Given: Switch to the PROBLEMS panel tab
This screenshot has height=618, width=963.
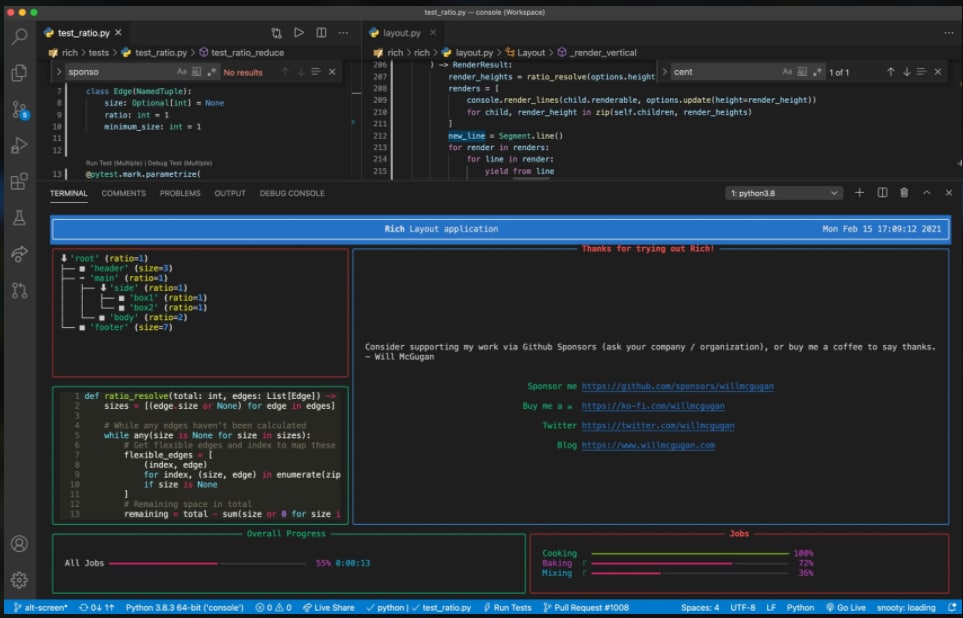Looking at the screenshot, I should point(180,193).
